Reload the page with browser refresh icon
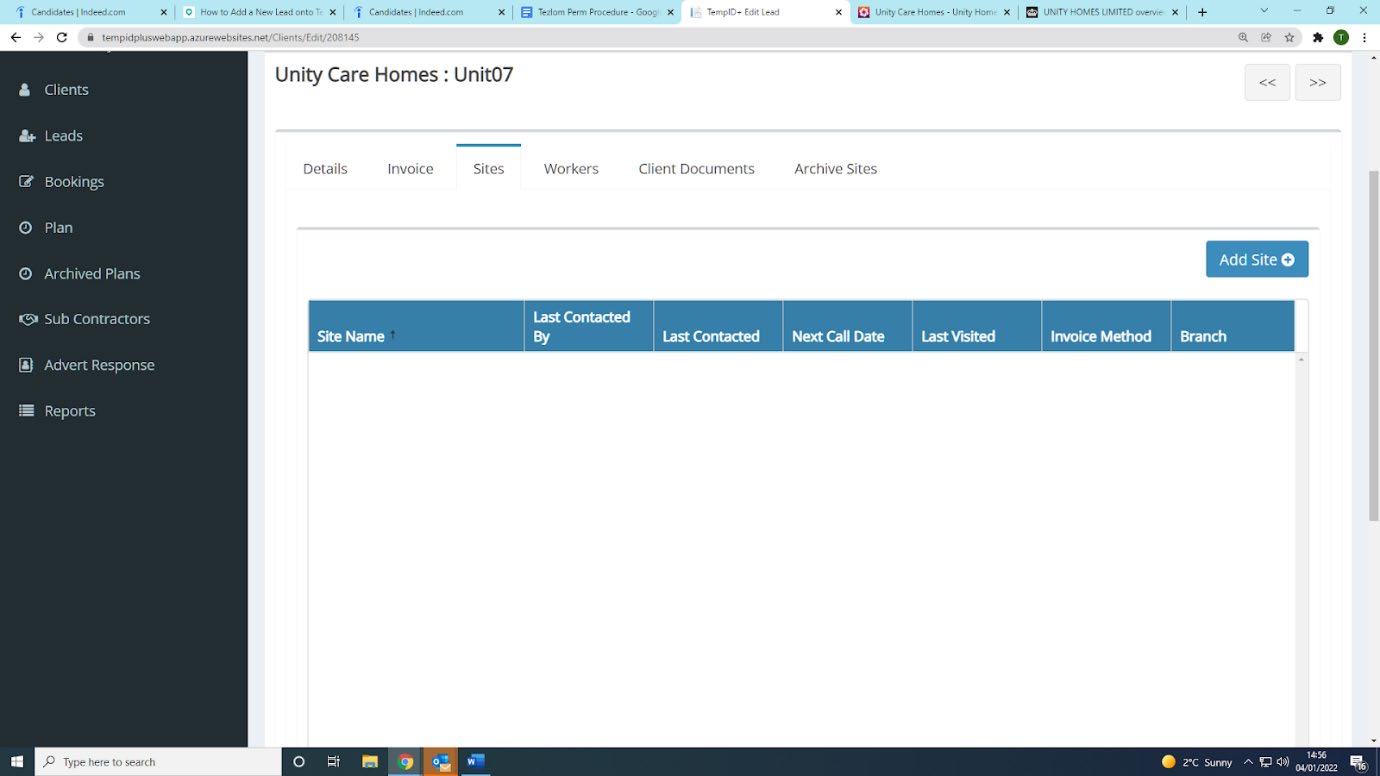 click(62, 37)
